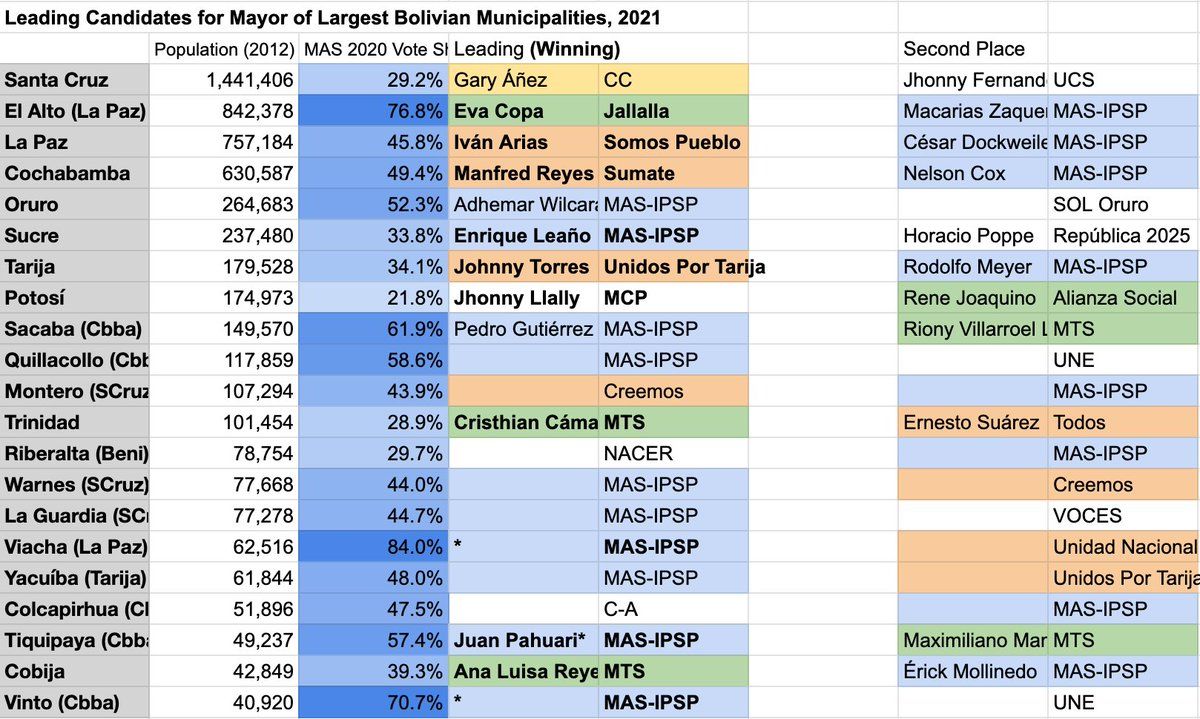This screenshot has width=1200, height=719.
Task: Click the Jhonny Llally cell
Action: (523, 298)
